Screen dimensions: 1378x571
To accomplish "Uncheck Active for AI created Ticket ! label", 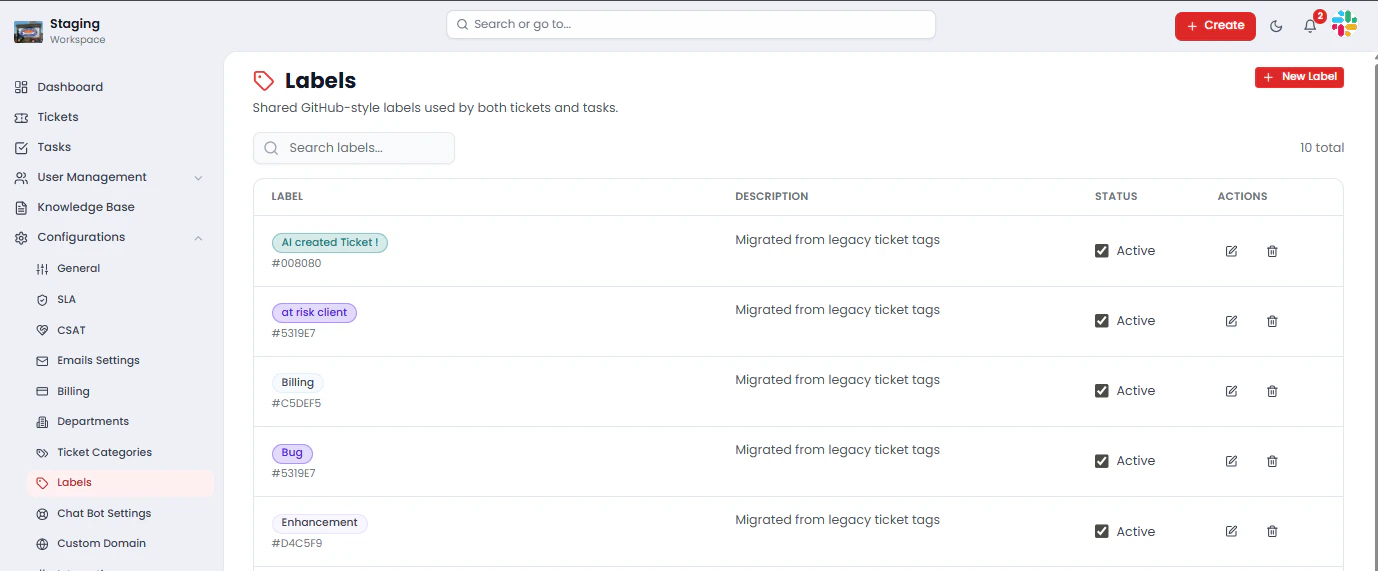I will [x=1101, y=251].
